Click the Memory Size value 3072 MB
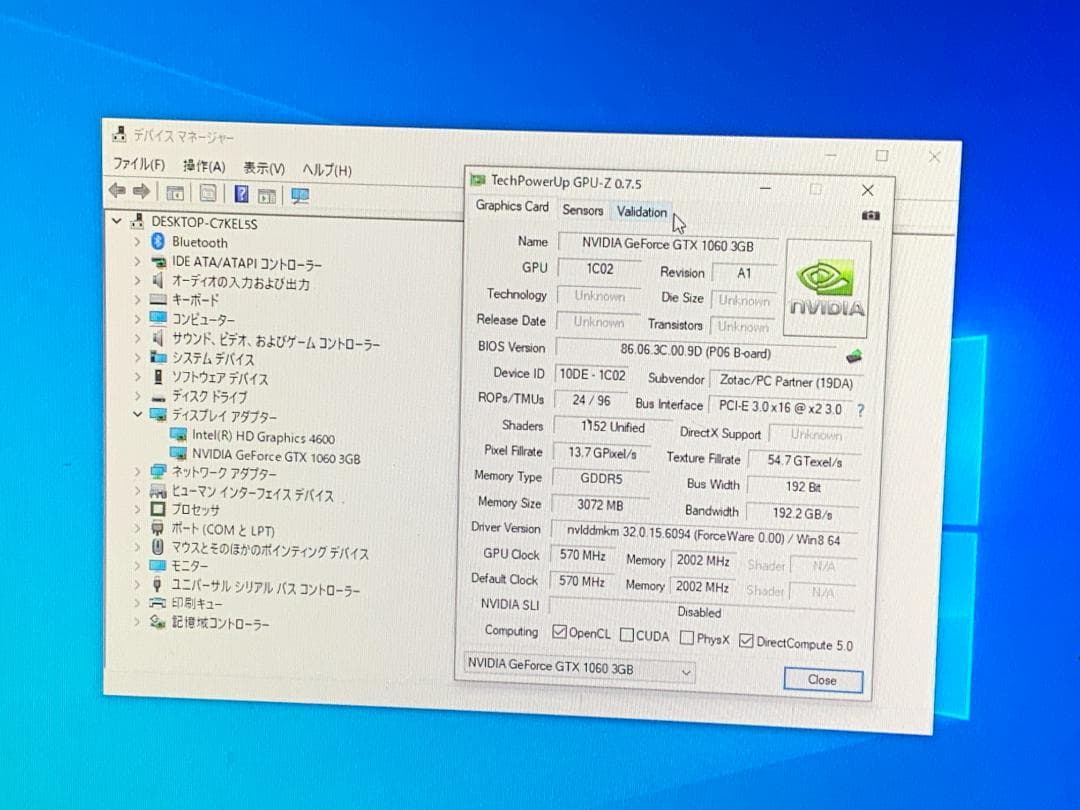The width and height of the screenshot is (1080, 810). tap(601, 505)
